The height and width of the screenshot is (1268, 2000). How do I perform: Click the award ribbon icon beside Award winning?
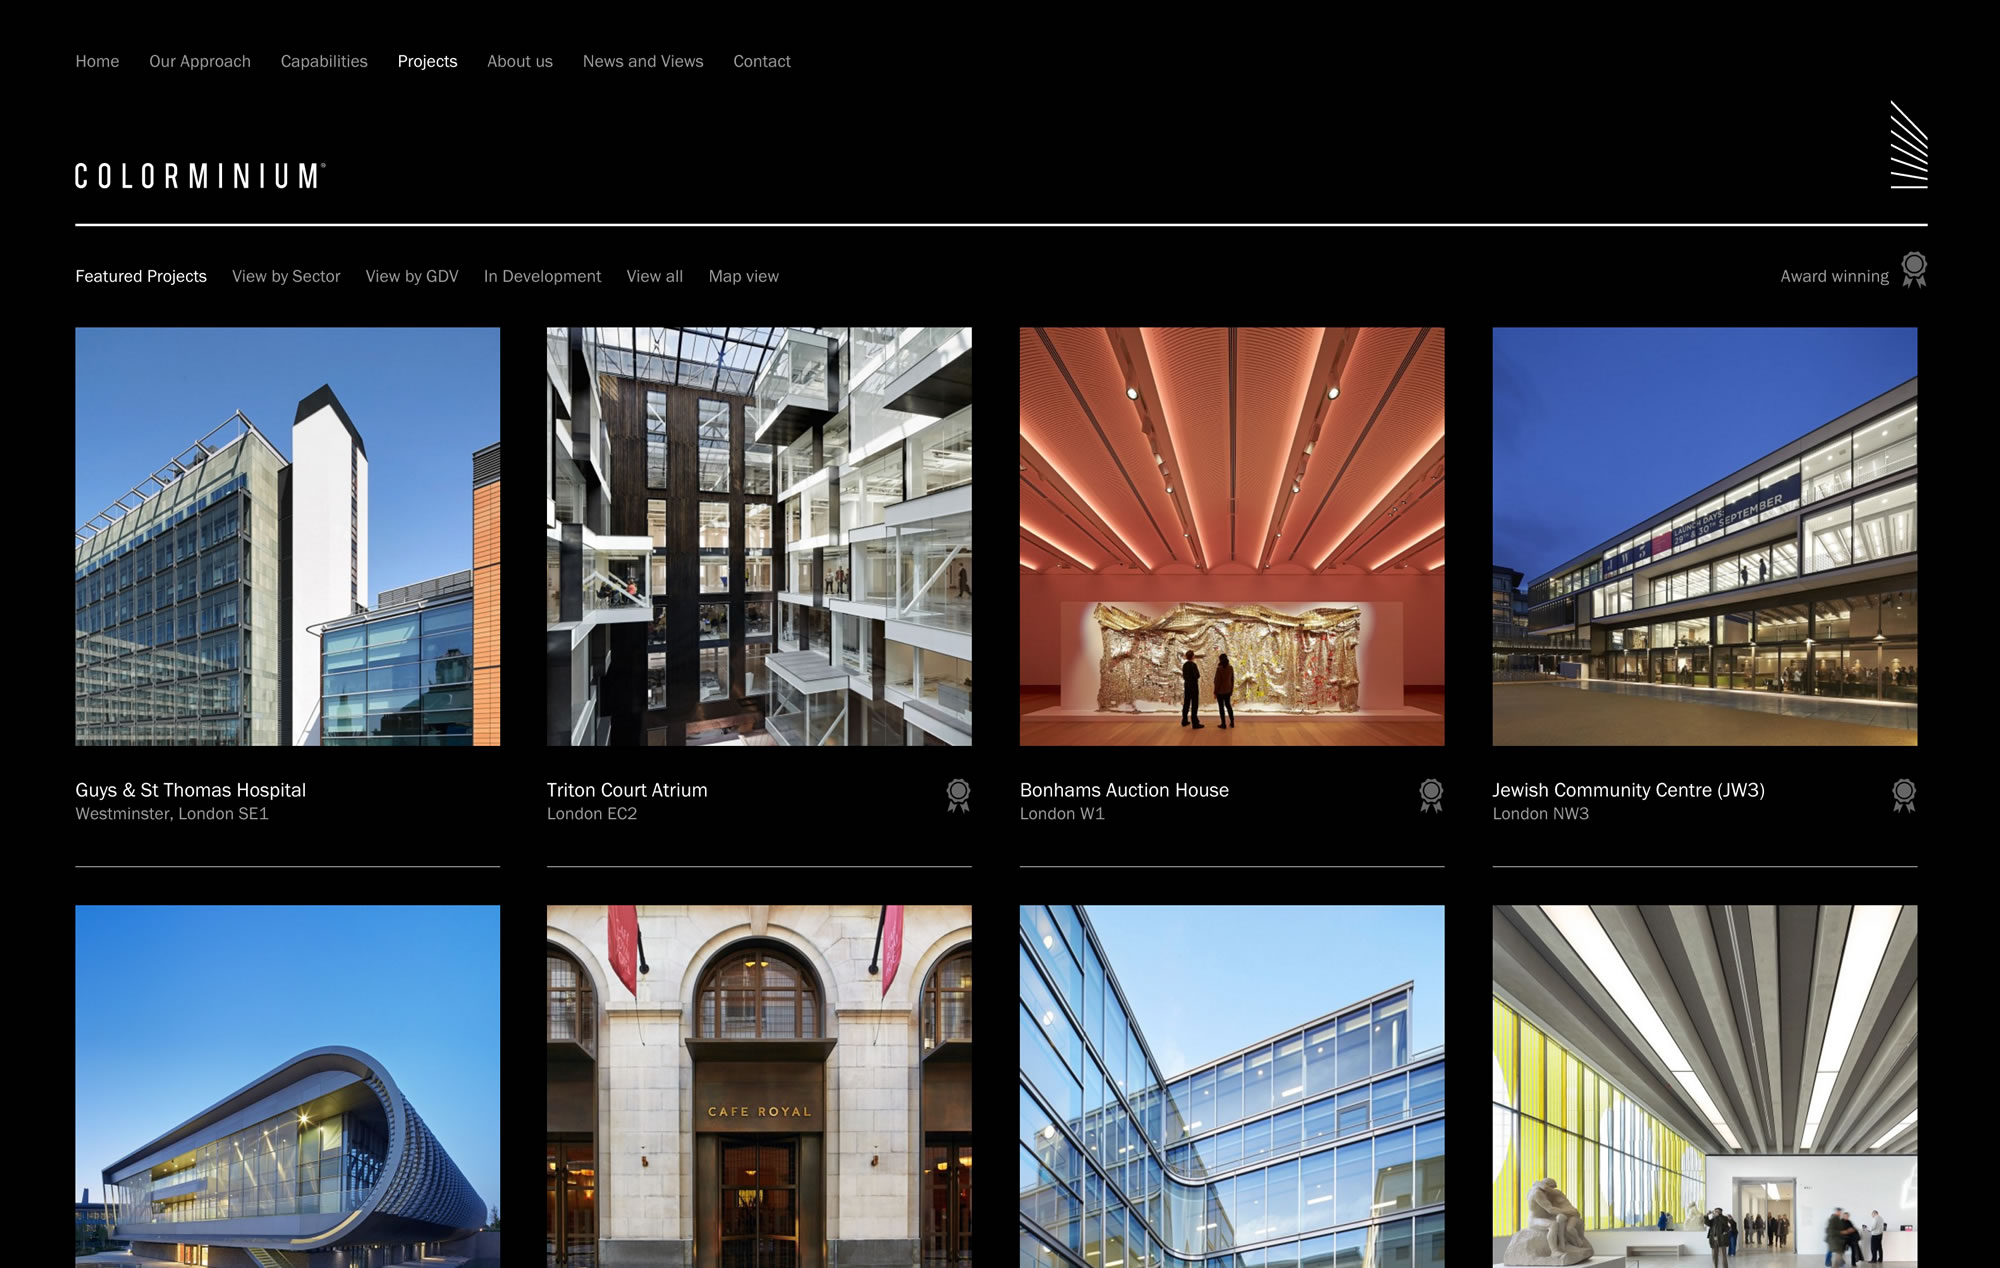click(1913, 269)
